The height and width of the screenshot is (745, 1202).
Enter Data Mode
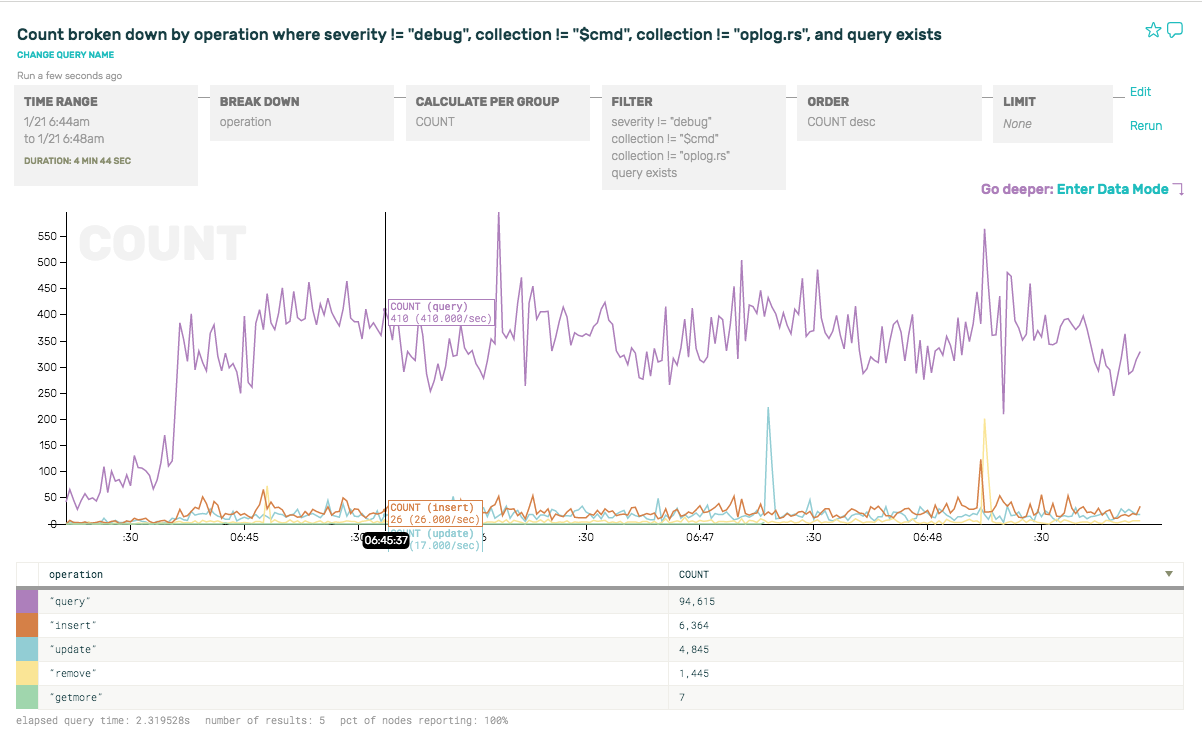click(1112, 189)
